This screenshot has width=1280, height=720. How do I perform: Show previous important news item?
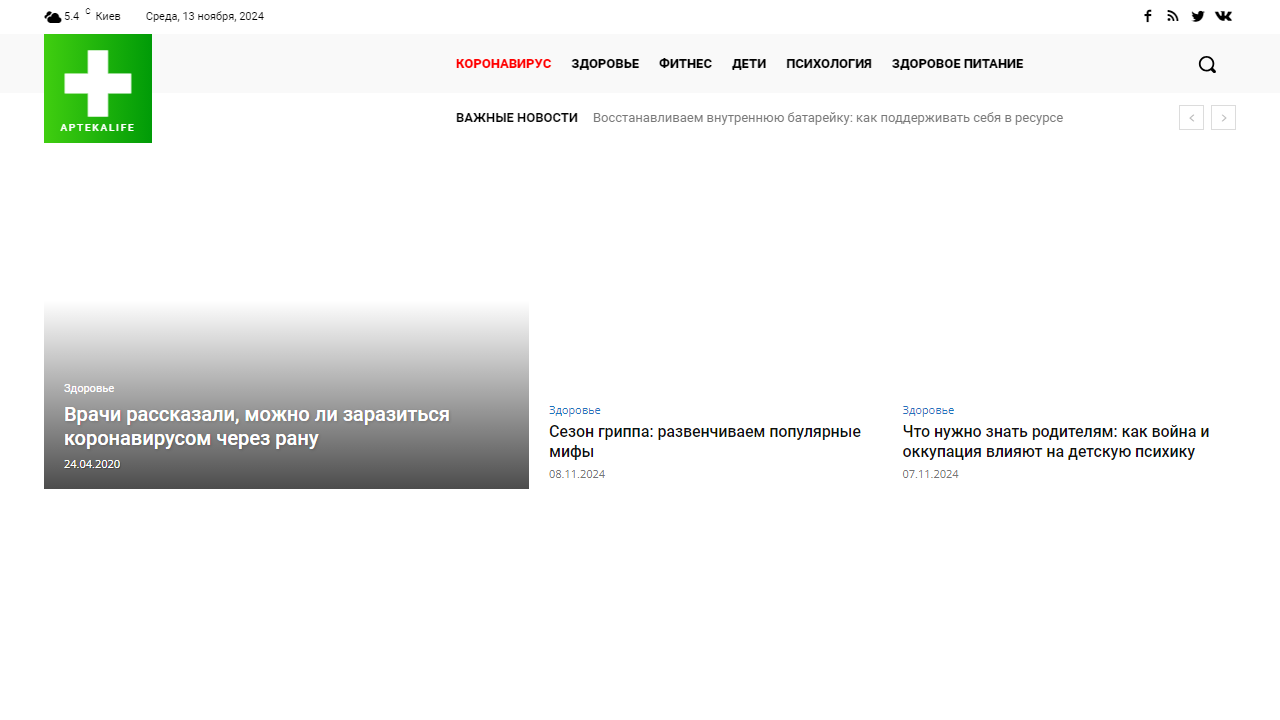click(x=1191, y=118)
